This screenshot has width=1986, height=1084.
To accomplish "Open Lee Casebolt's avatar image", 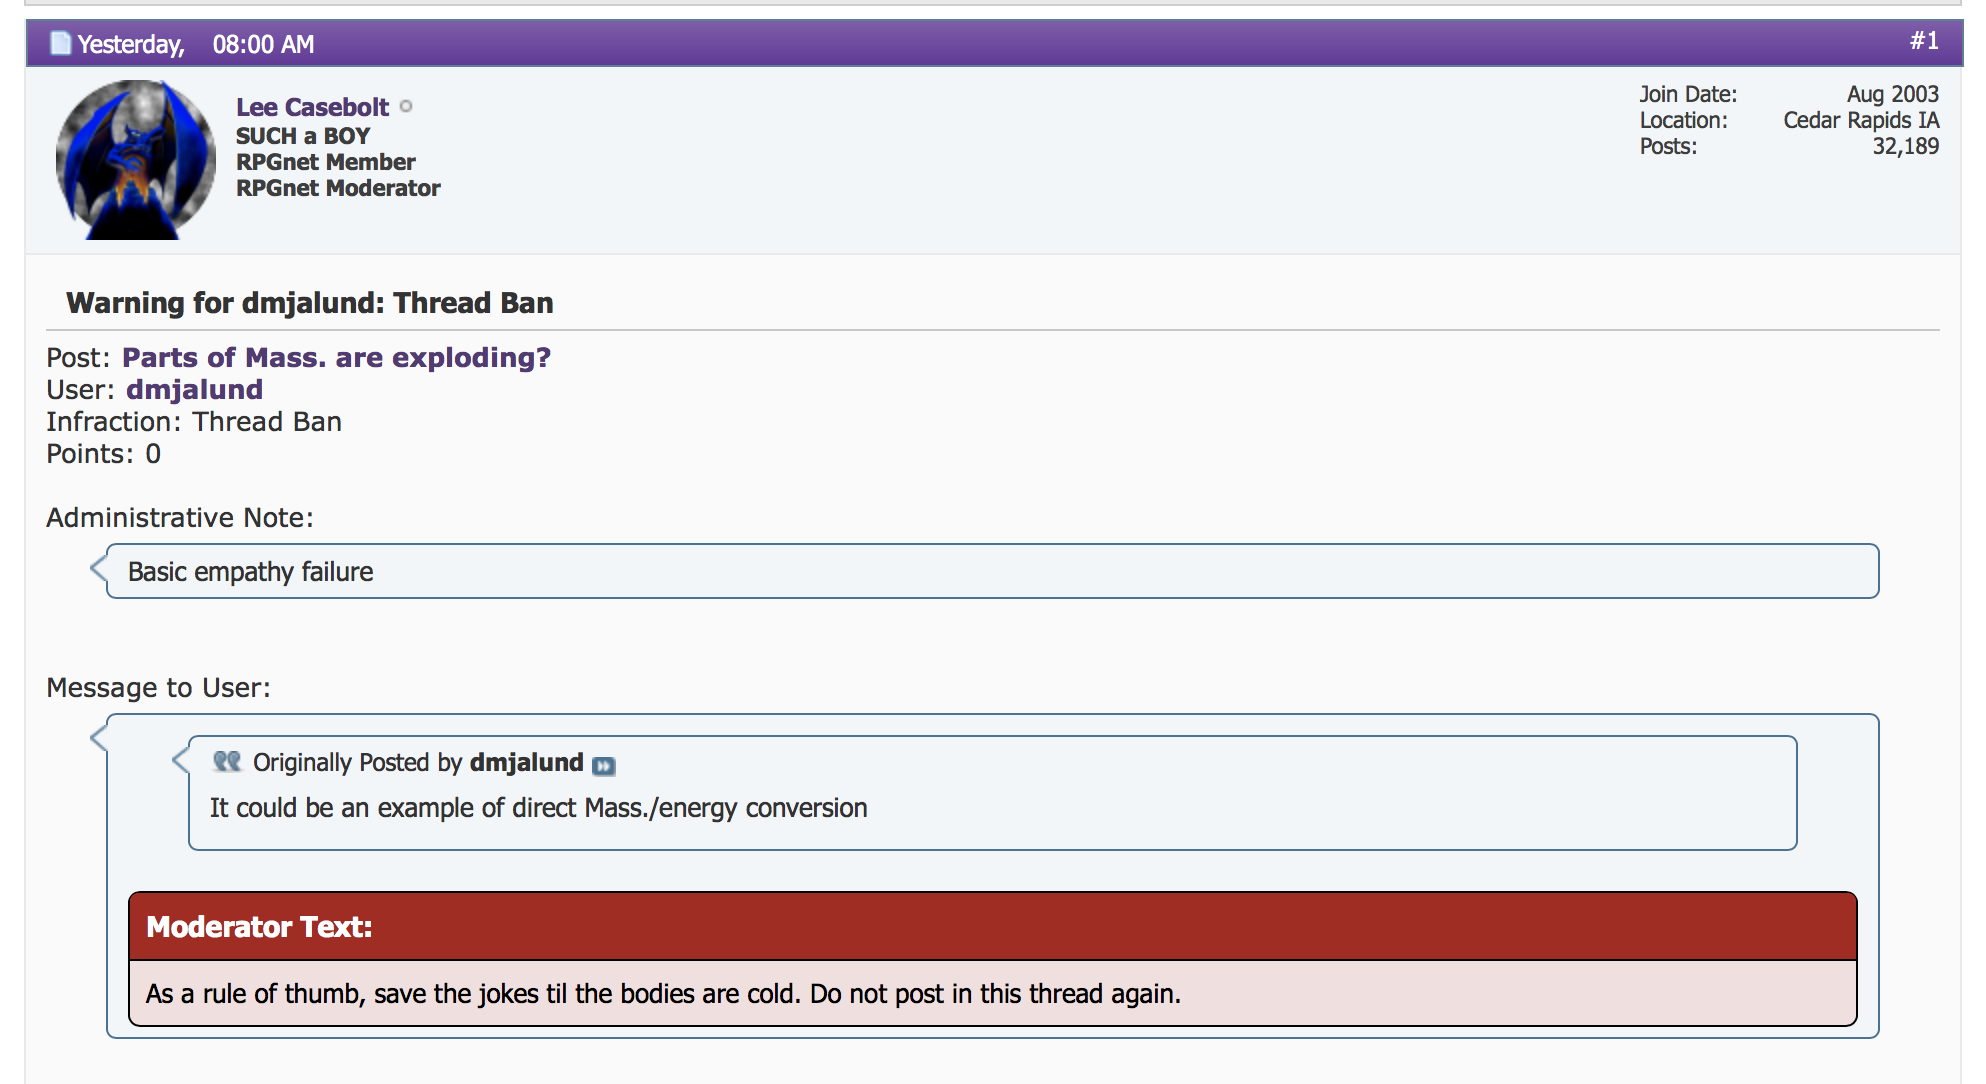I will 136,160.
